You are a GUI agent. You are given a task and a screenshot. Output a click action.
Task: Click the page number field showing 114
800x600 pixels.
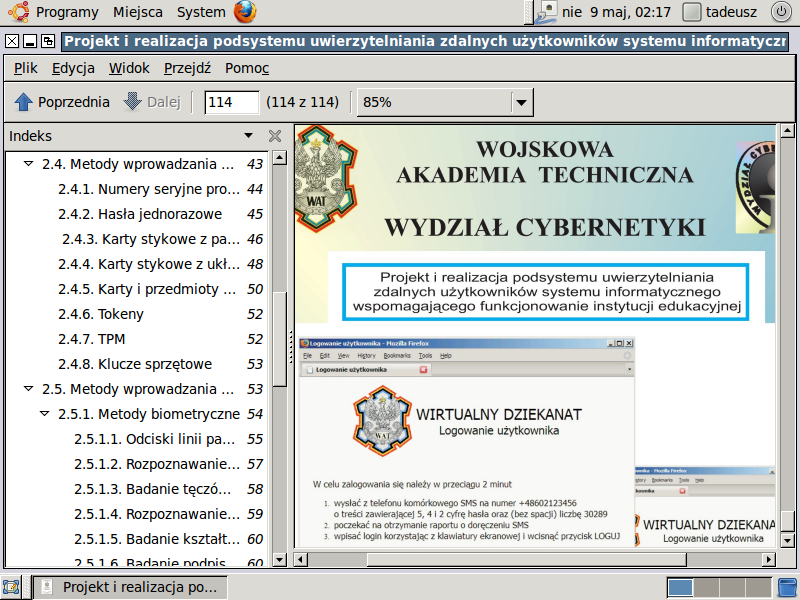pyautogui.click(x=231, y=102)
